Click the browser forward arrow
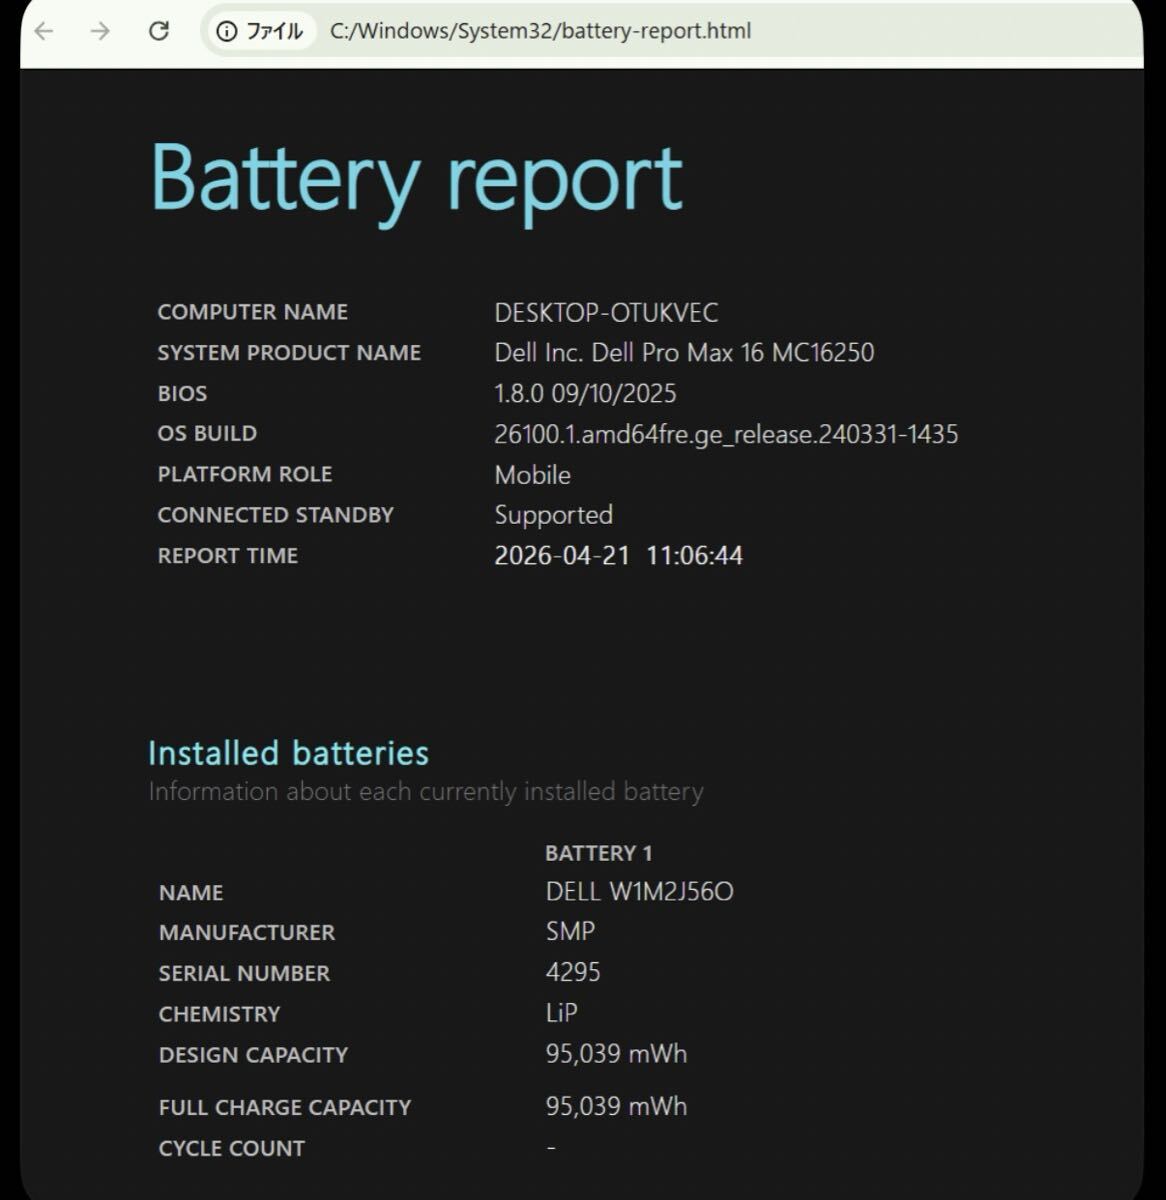The image size is (1166, 1200). pyautogui.click(x=100, y=31)
